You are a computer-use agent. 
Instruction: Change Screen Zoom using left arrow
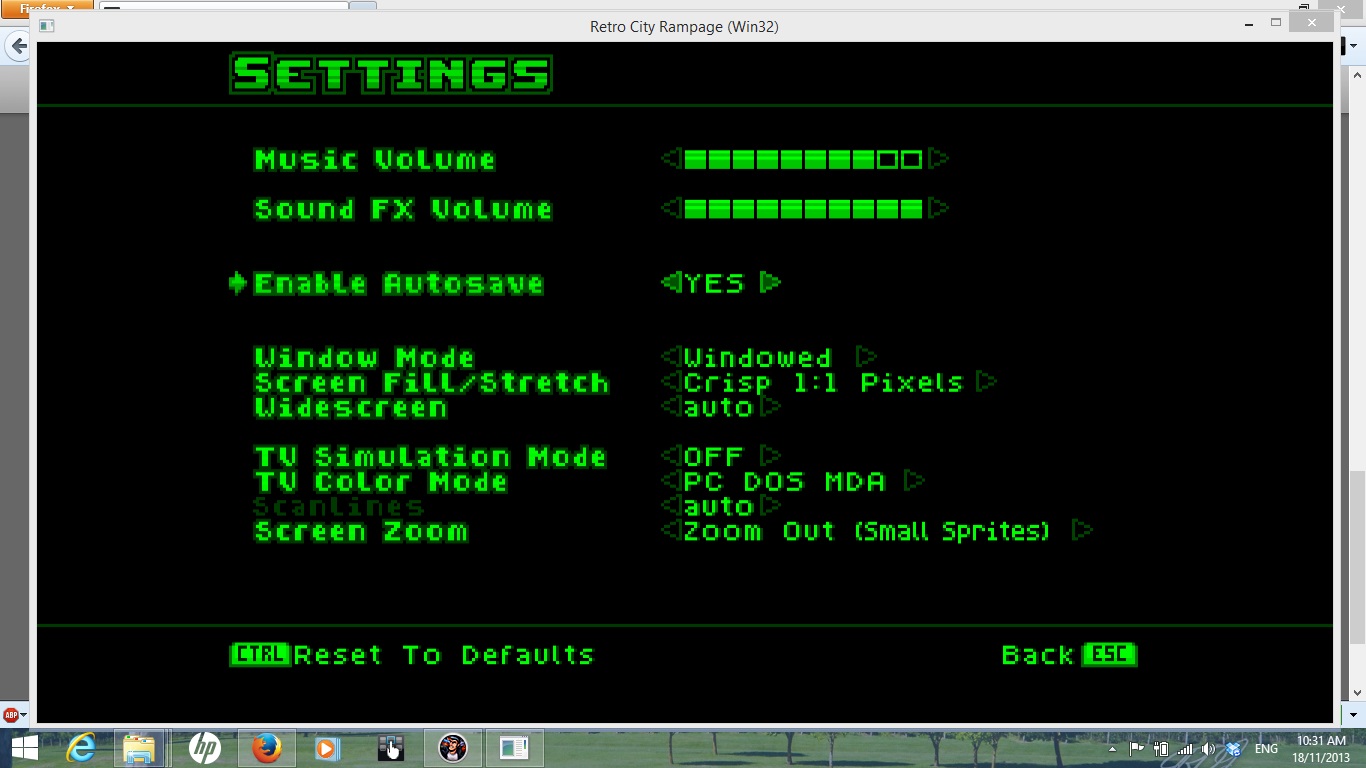(671, 531)
